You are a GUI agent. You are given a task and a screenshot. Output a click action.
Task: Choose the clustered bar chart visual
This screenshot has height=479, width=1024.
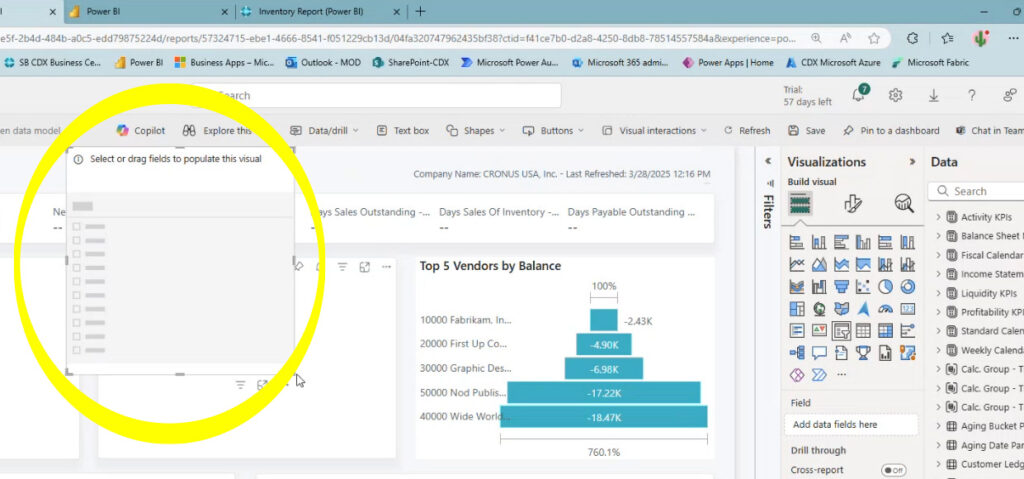841,242
